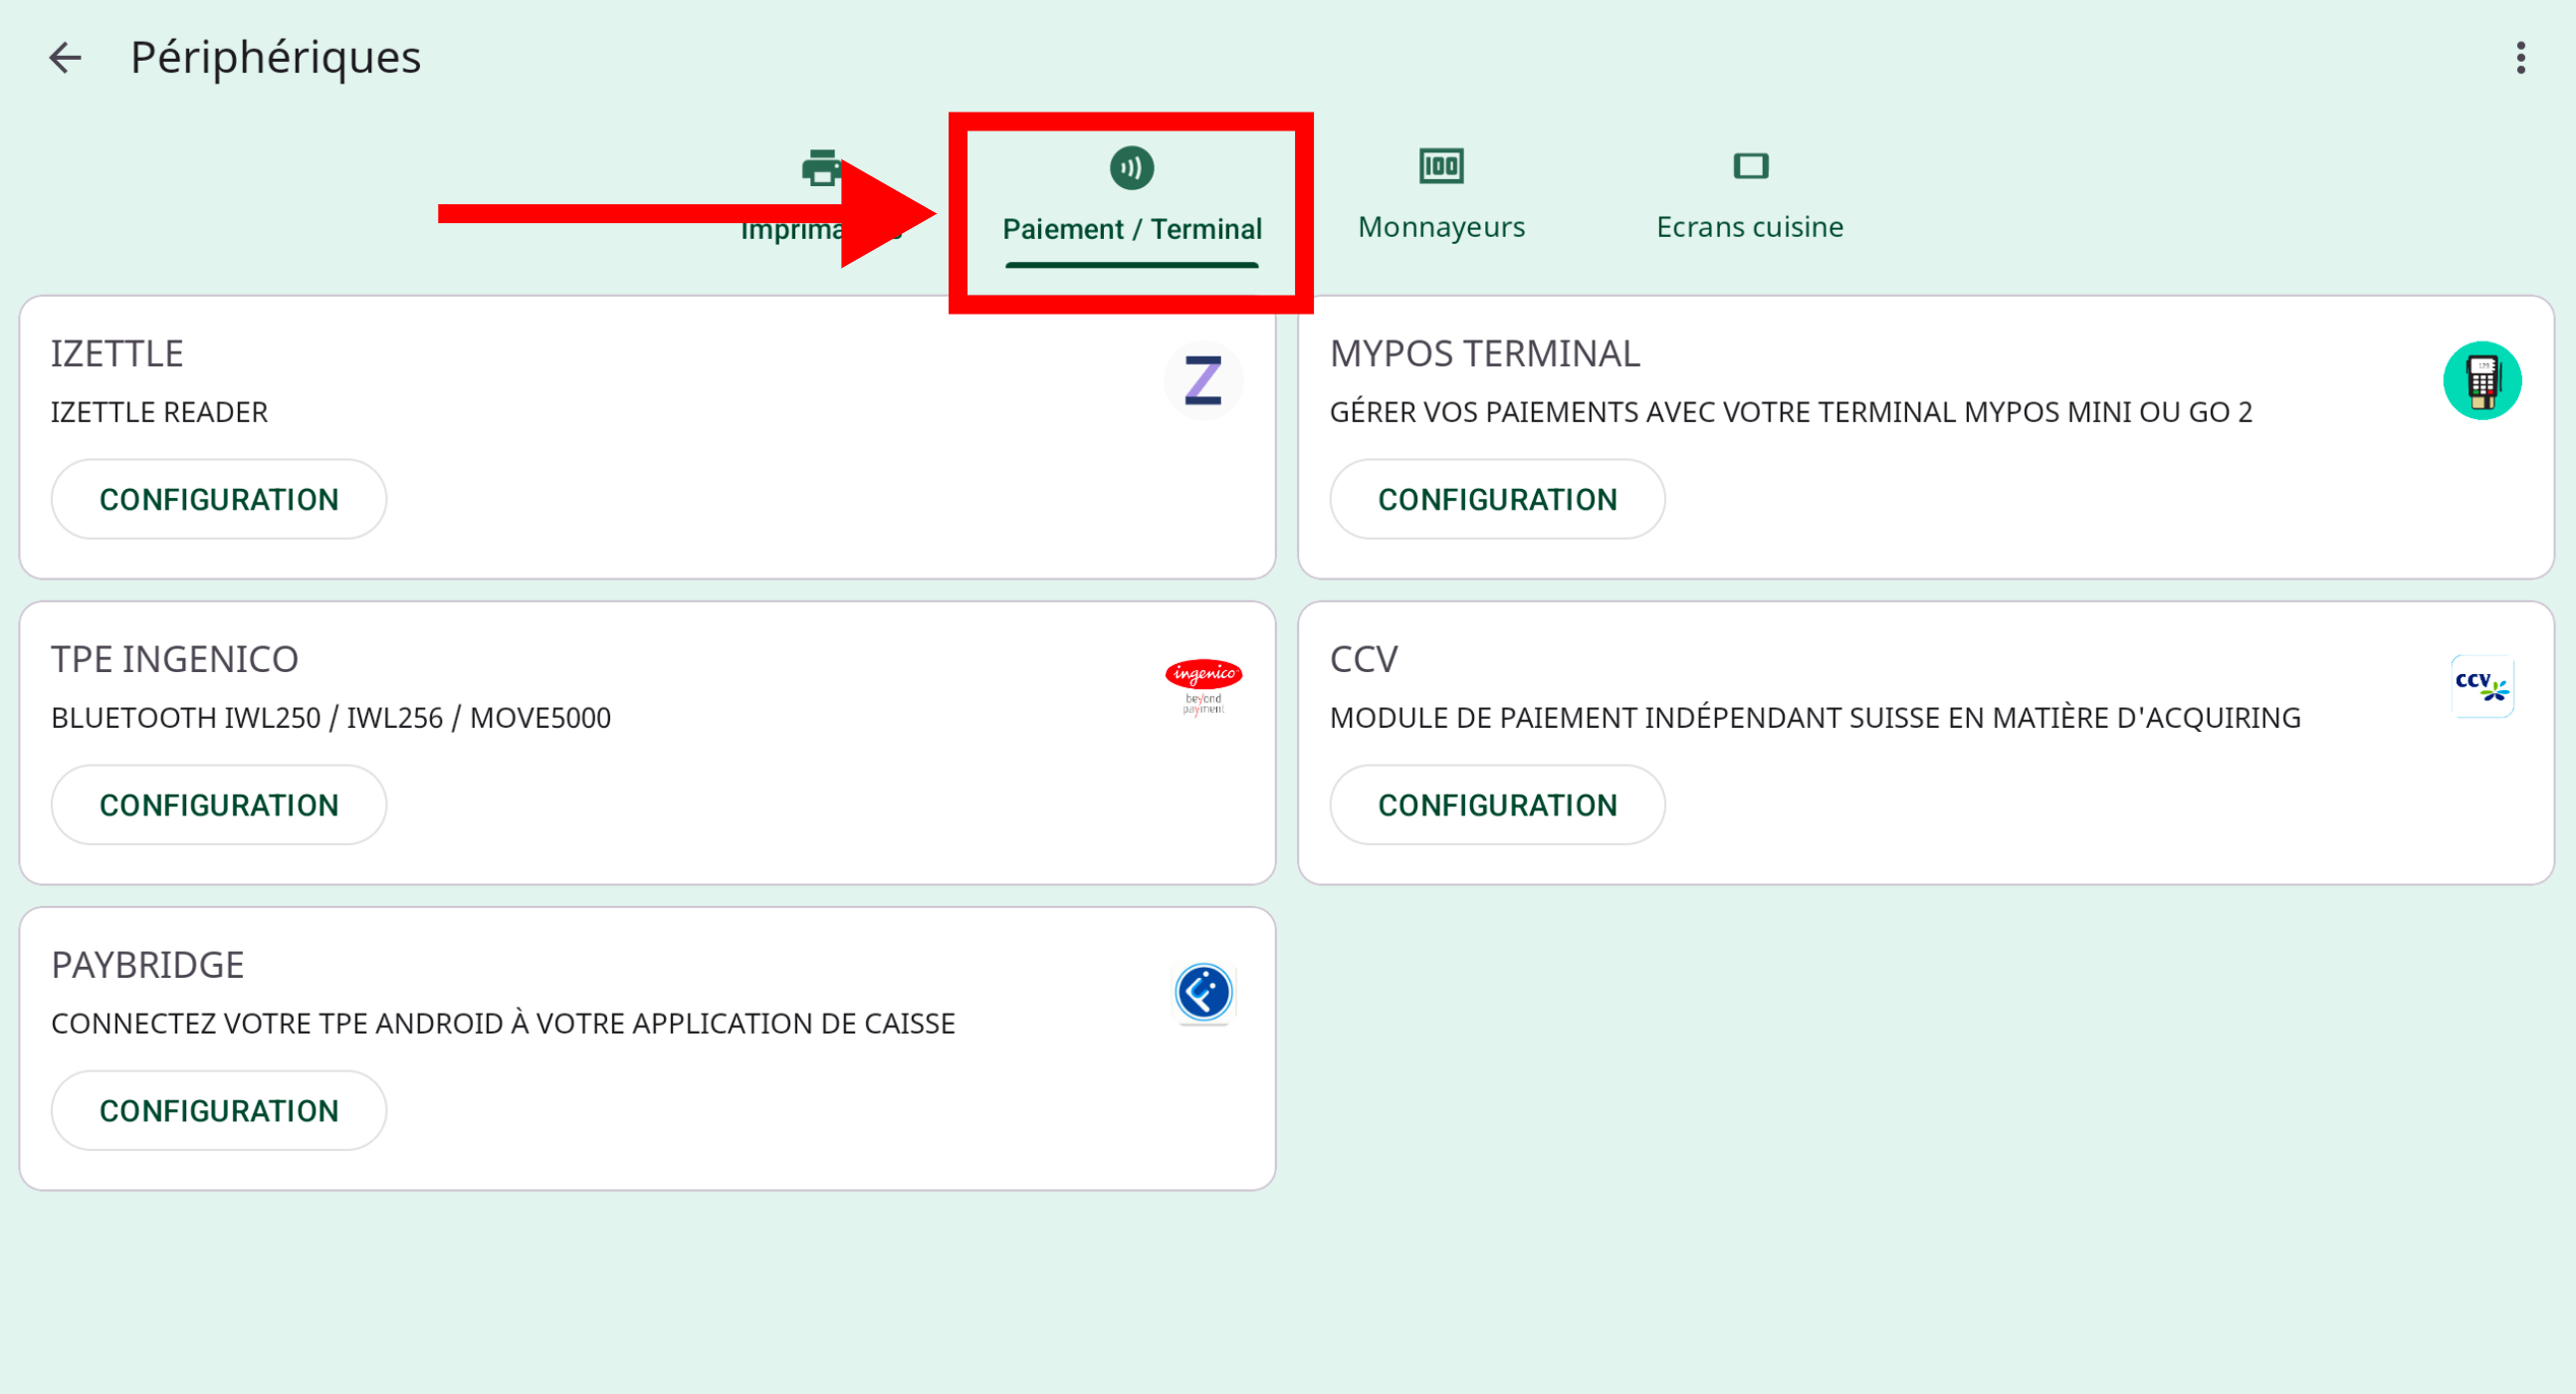Open MyPOS Terminal Configuration button
The width and height of the screenshot is (2576, 1394).
(1497, 499)
